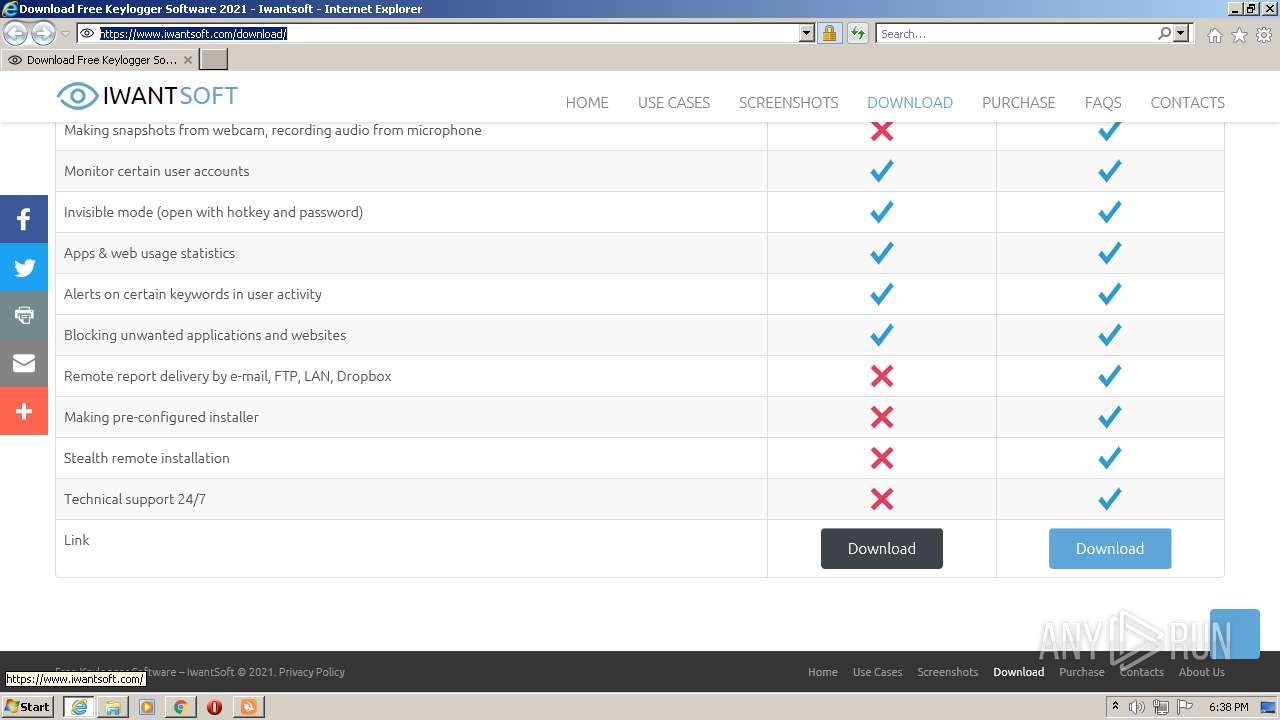Open recent pages dropdown next to Forward

coord(65,34)
